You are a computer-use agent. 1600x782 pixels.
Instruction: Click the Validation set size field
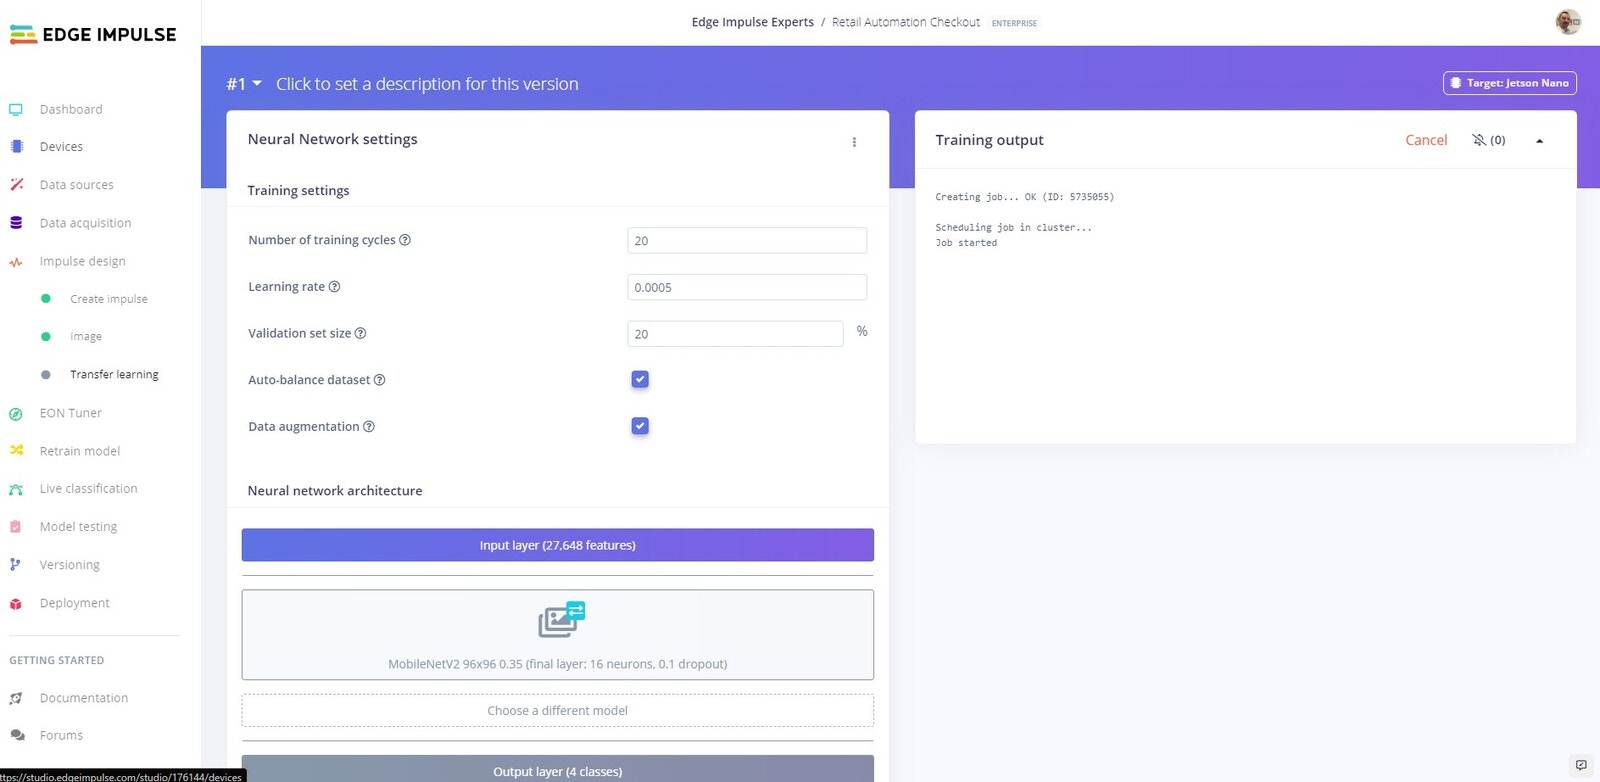(x=735, y=334)
